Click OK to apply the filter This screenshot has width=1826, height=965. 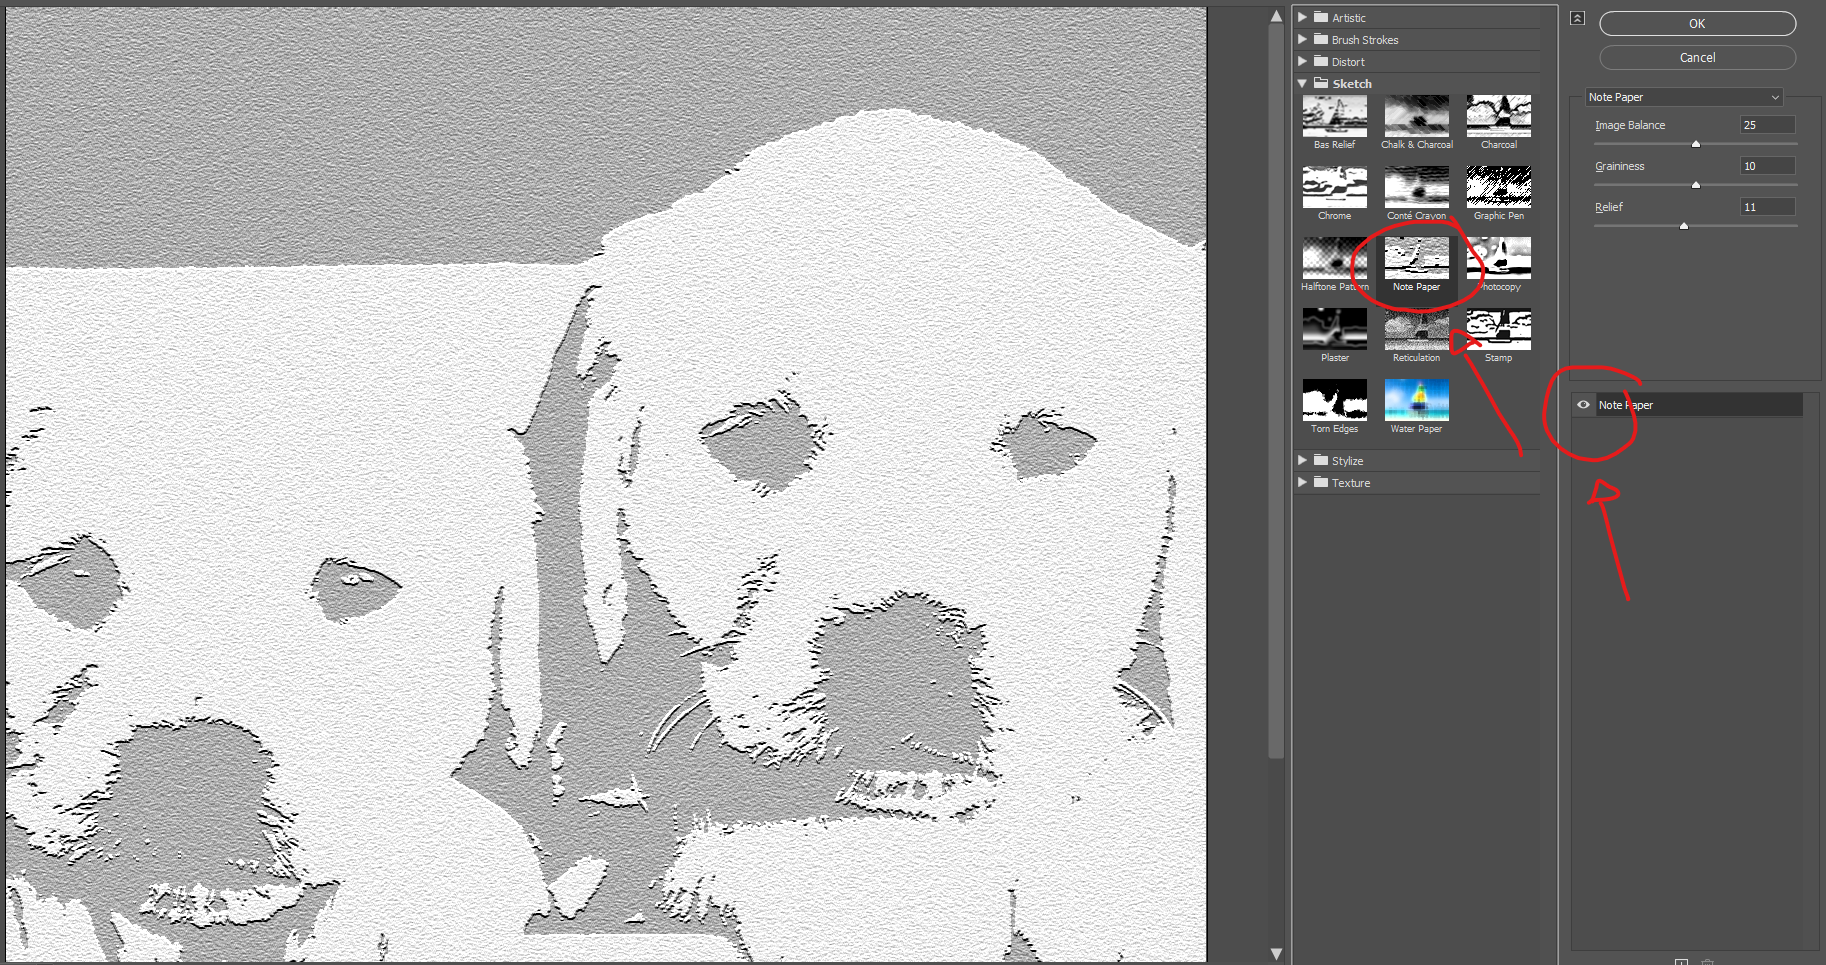(x=1697, y=23)
